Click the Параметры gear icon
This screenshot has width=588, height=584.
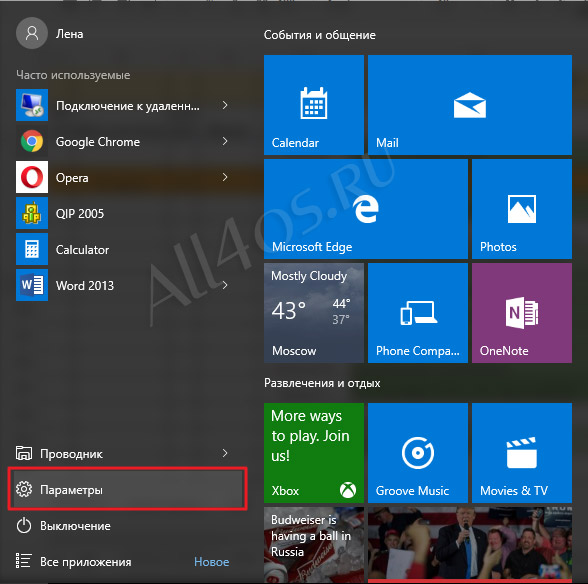point(24,489)
